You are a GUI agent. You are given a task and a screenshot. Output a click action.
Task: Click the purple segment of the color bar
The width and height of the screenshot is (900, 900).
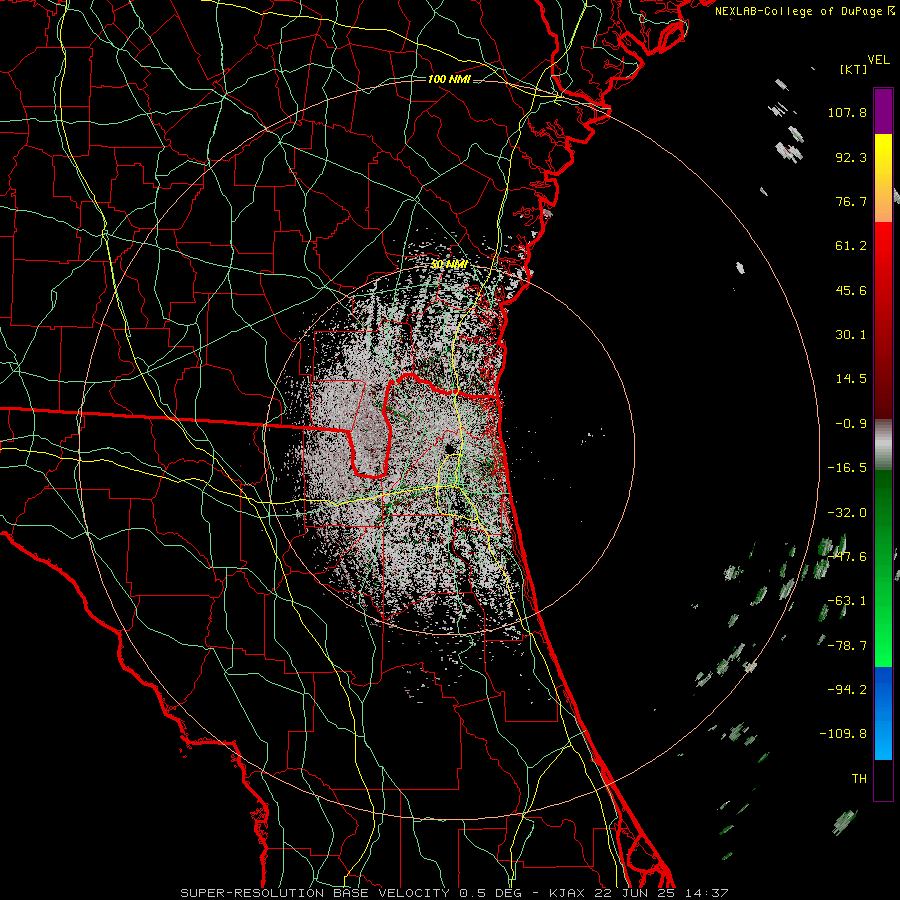point(883,111)
